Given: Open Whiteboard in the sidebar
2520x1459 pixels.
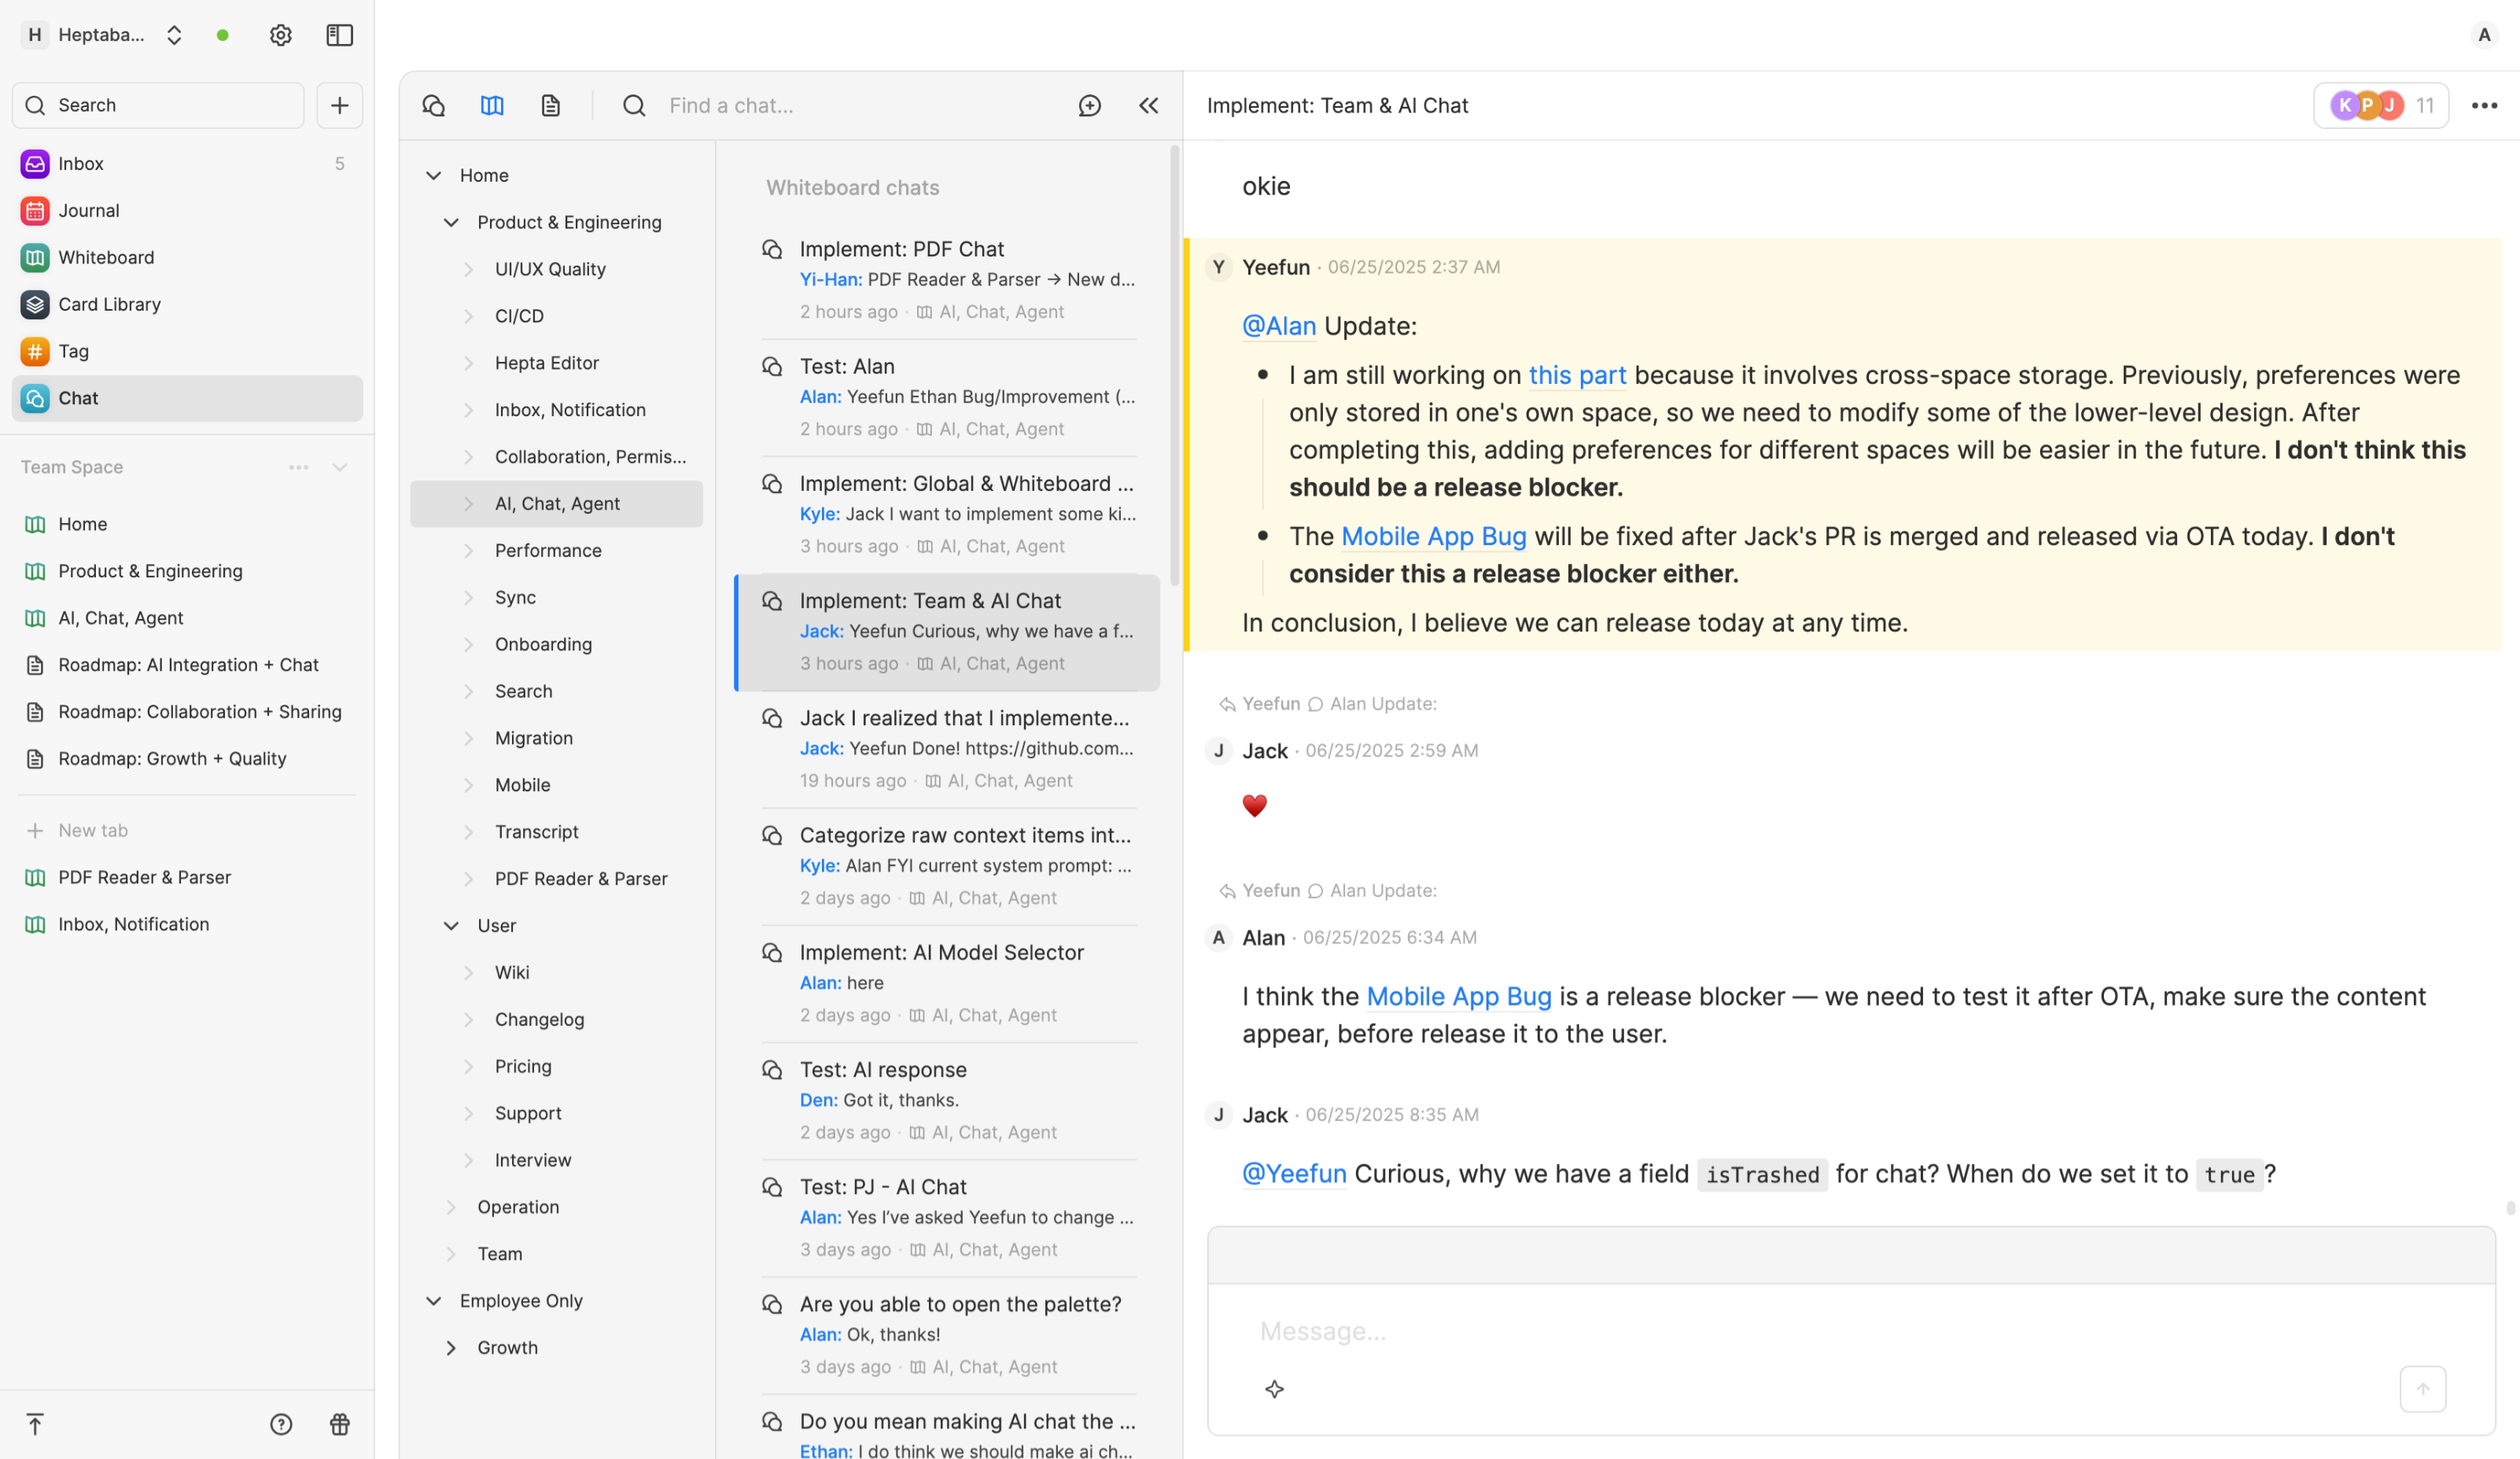Looking at the screenshot, I should tap(187, 257).
